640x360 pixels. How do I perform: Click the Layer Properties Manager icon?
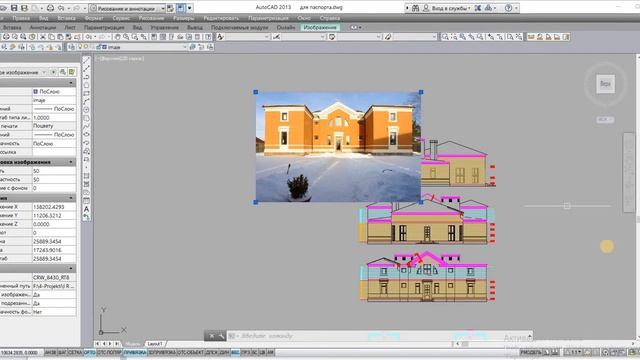72,47
